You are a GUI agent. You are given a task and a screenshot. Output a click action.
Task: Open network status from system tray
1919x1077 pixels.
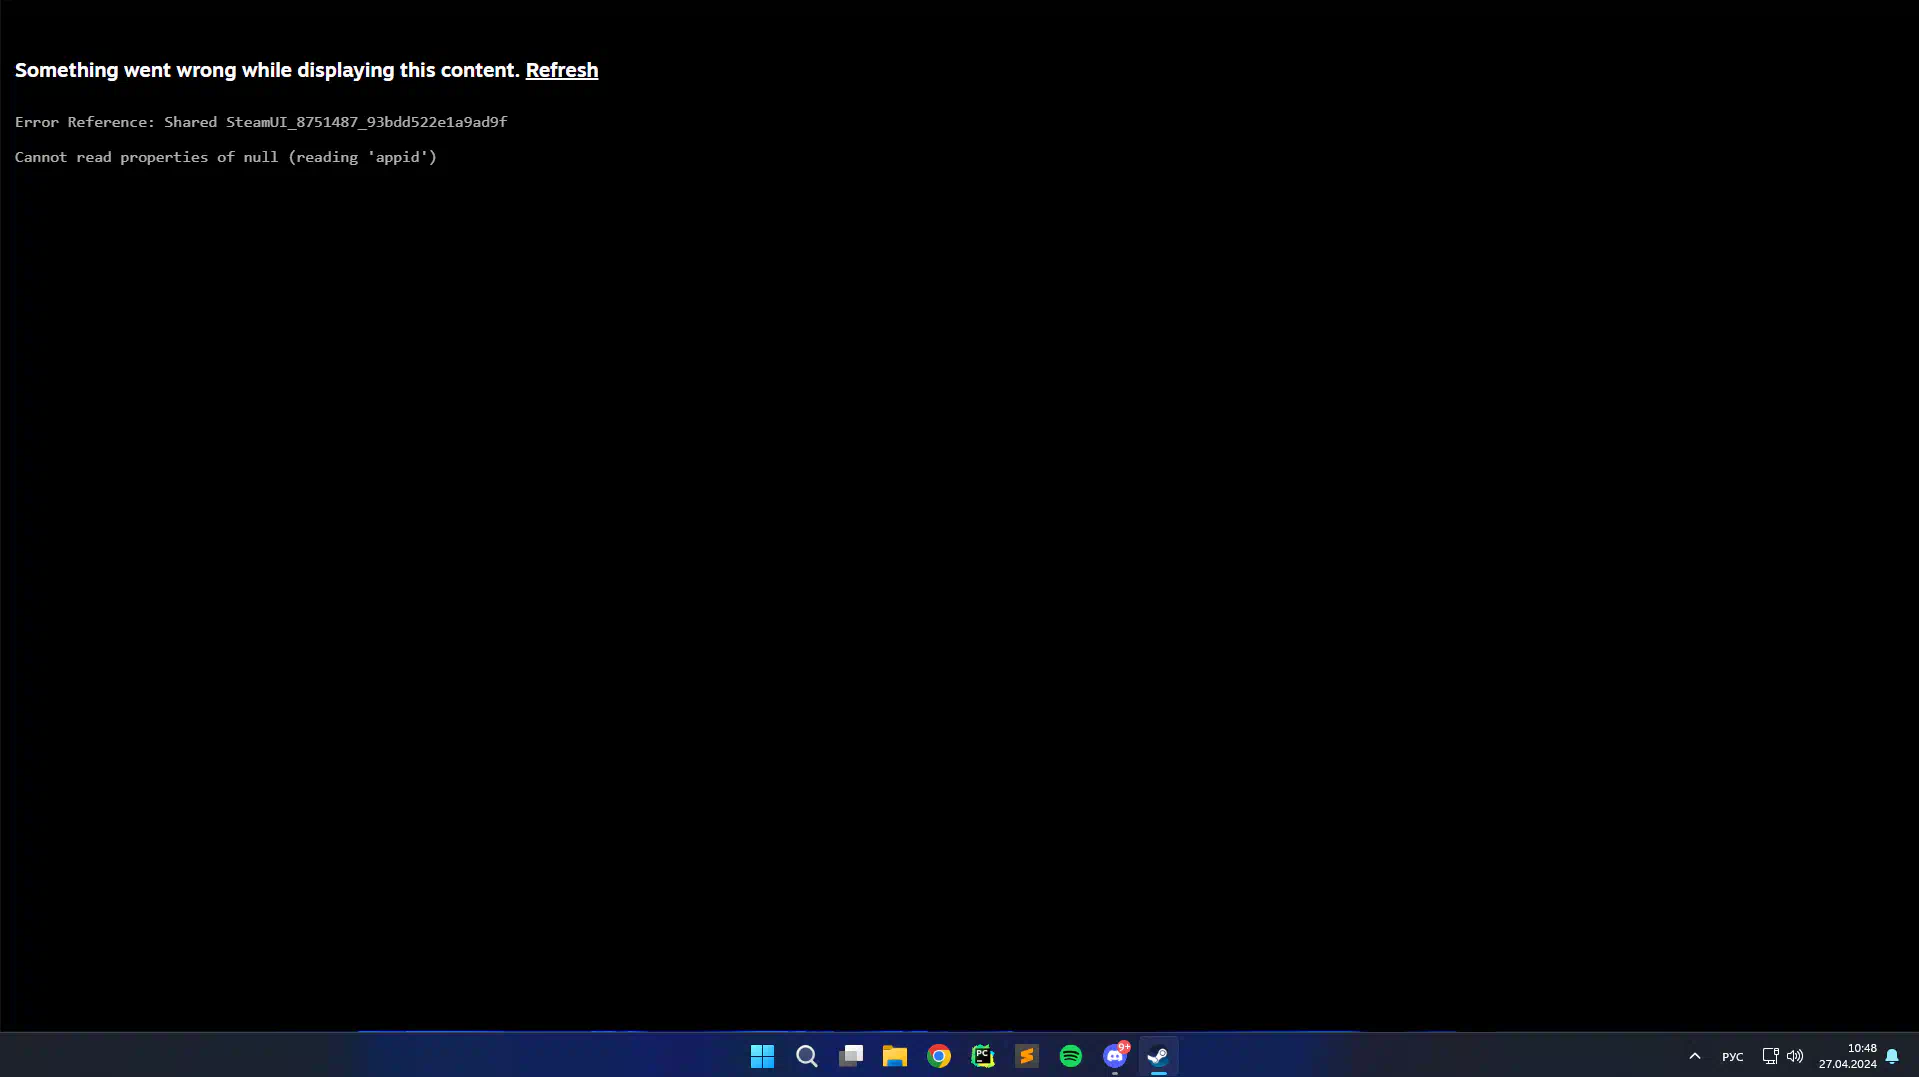[1769, 1056]
